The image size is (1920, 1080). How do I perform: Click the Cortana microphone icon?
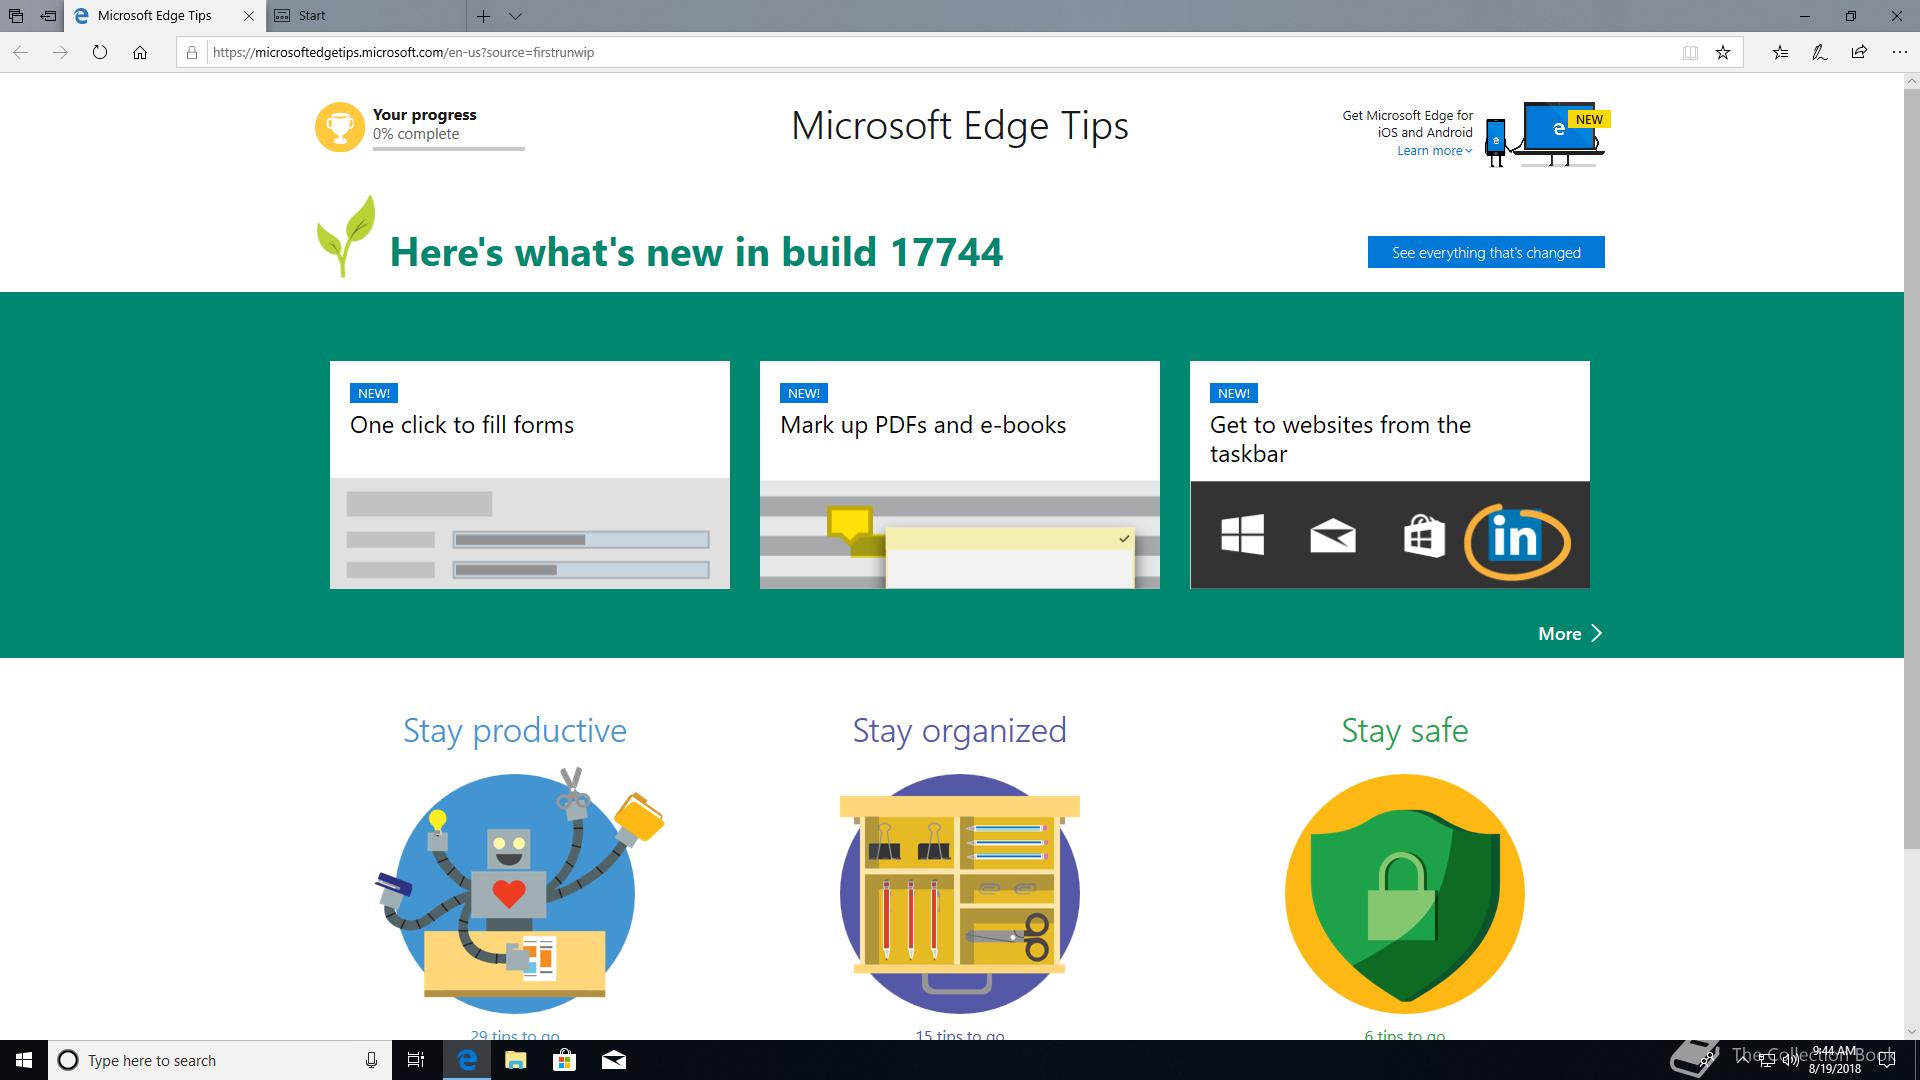(371, 1060)
